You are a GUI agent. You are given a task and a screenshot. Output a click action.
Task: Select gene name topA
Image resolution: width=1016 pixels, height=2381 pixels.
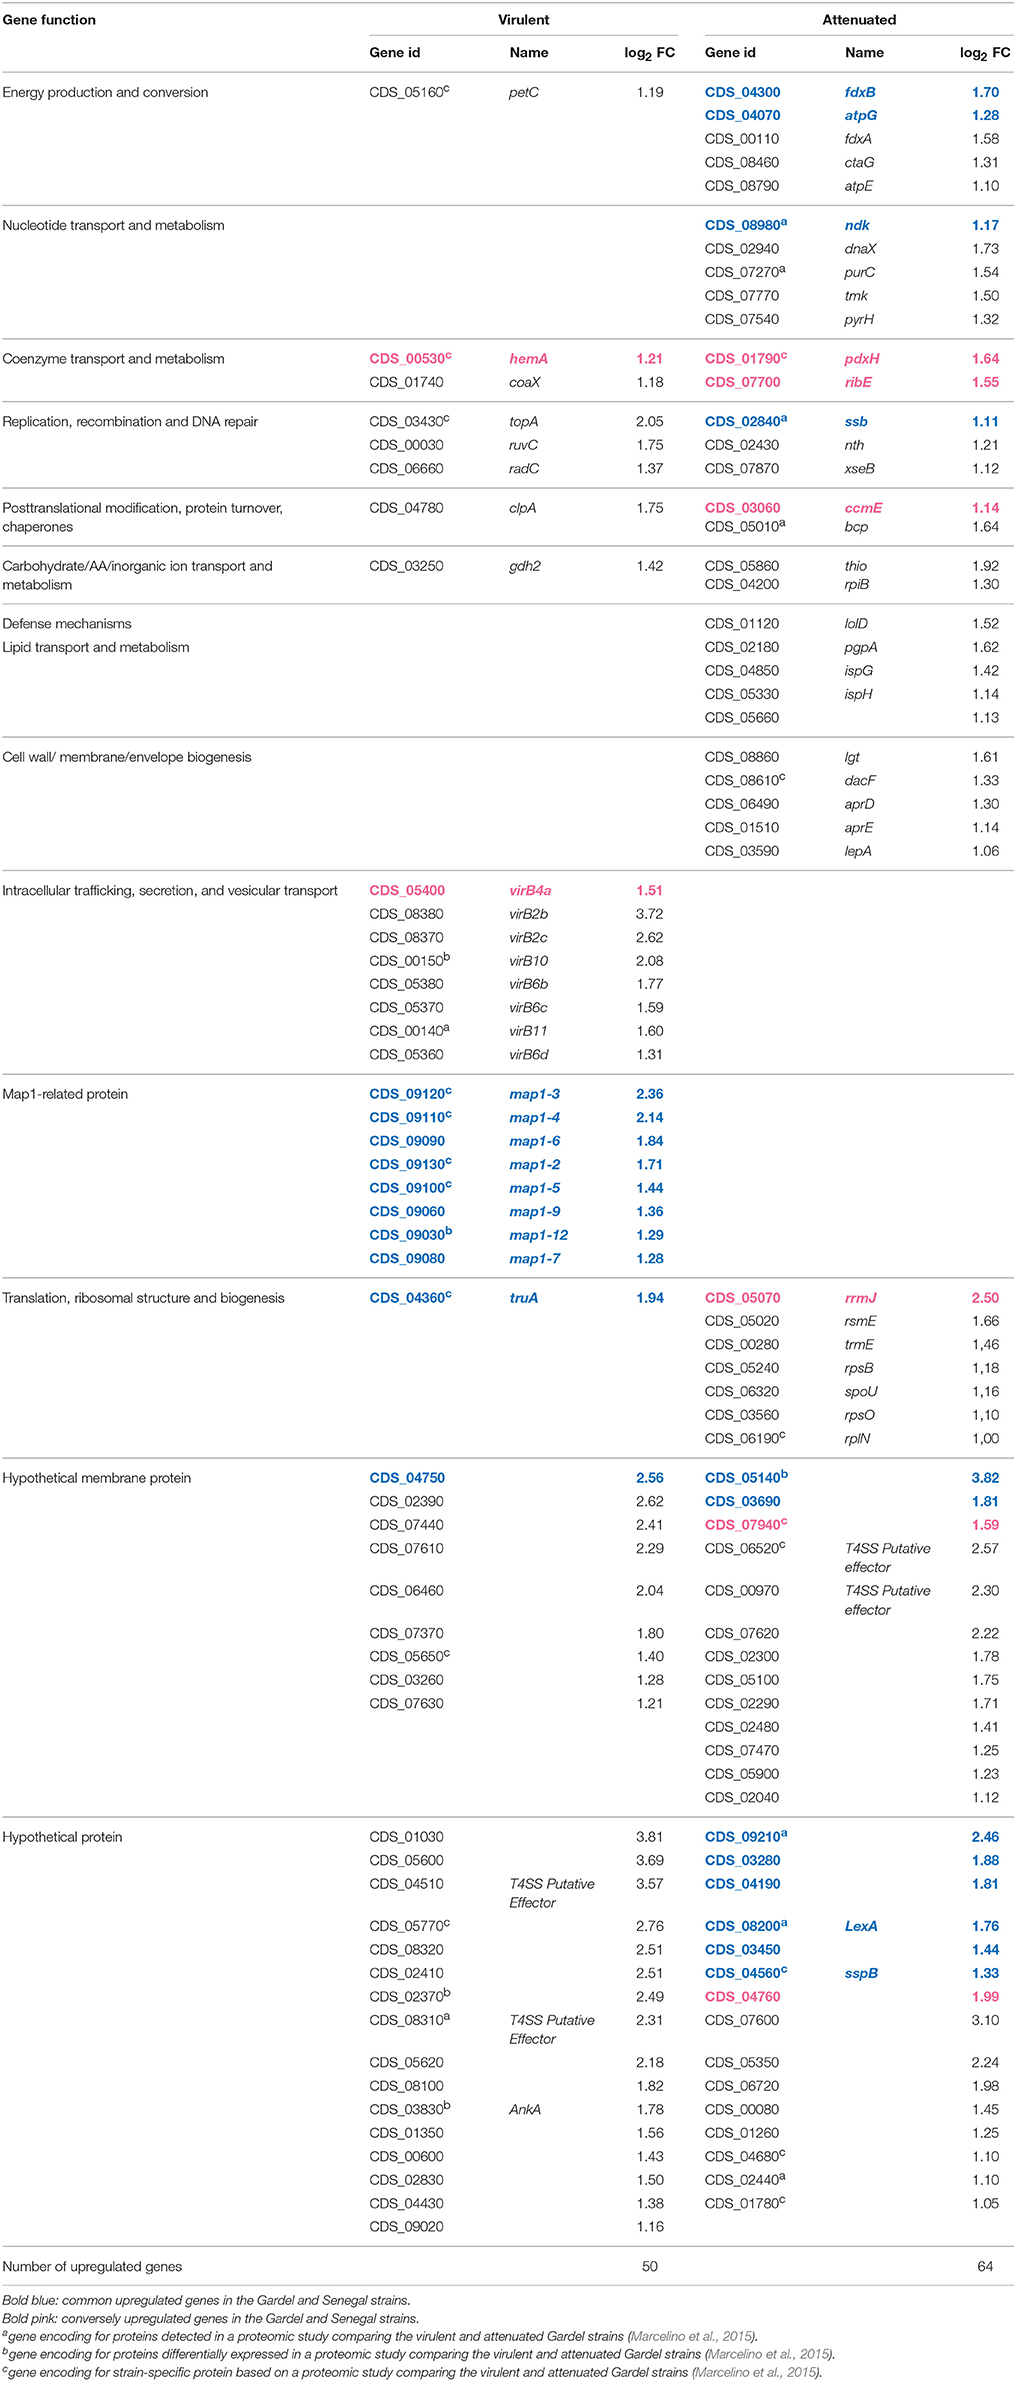[x=524, y=421]
